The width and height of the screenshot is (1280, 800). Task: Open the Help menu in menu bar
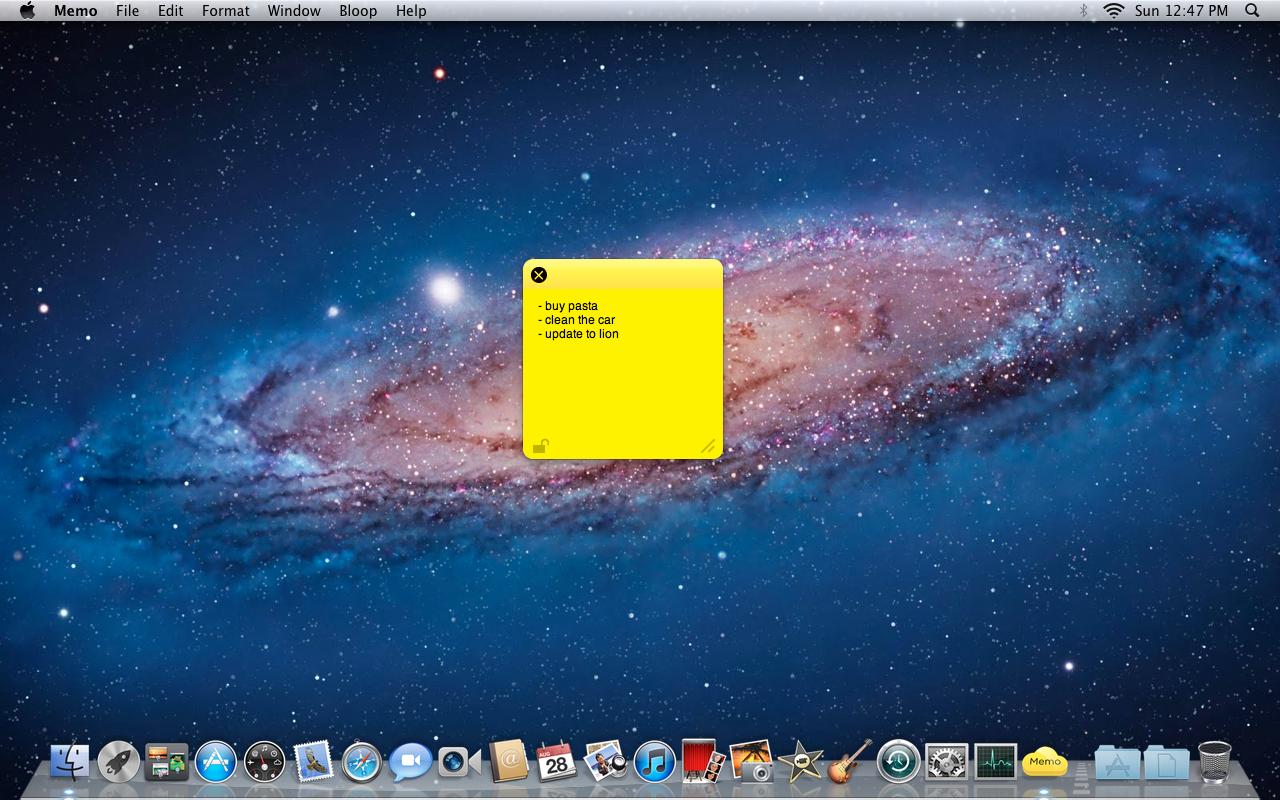pyautogui.click(x=411, y=11)
